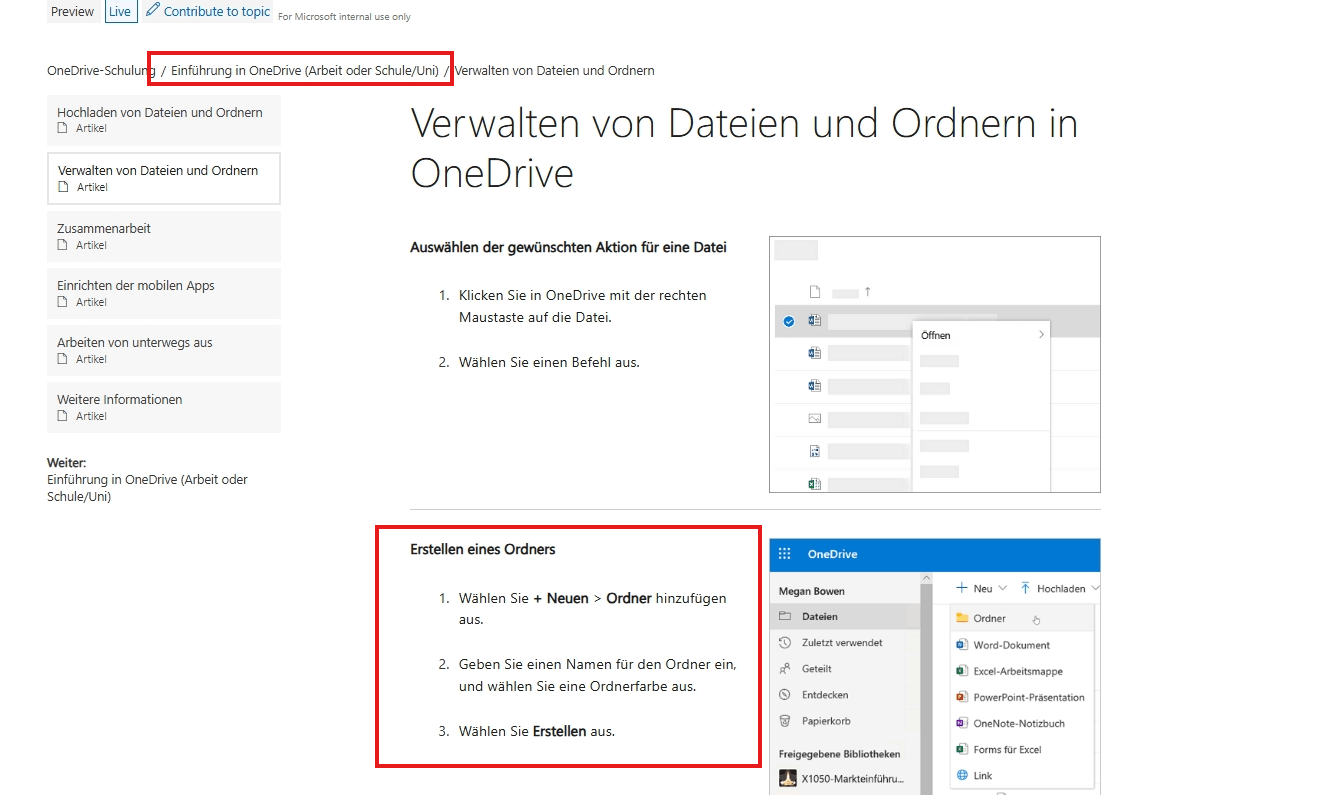The image size is (1335, 795).
Task: Click the Entdecken sidebar icon
Action: click(785, 695)
